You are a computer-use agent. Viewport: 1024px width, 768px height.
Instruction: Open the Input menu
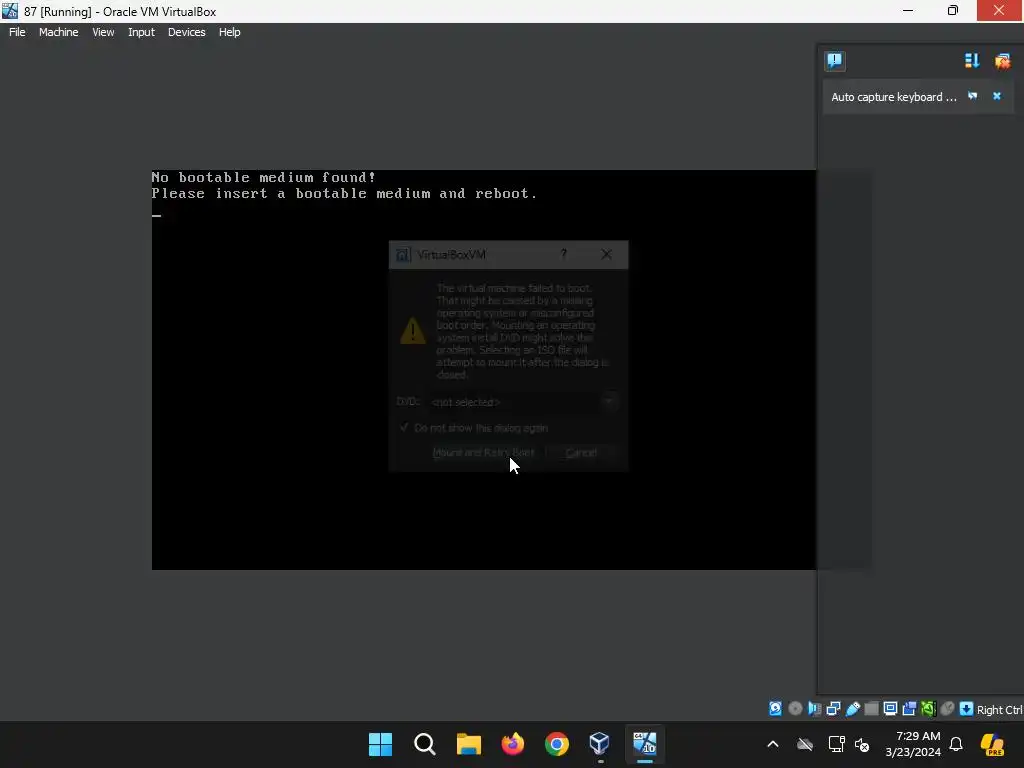(141, 32)
